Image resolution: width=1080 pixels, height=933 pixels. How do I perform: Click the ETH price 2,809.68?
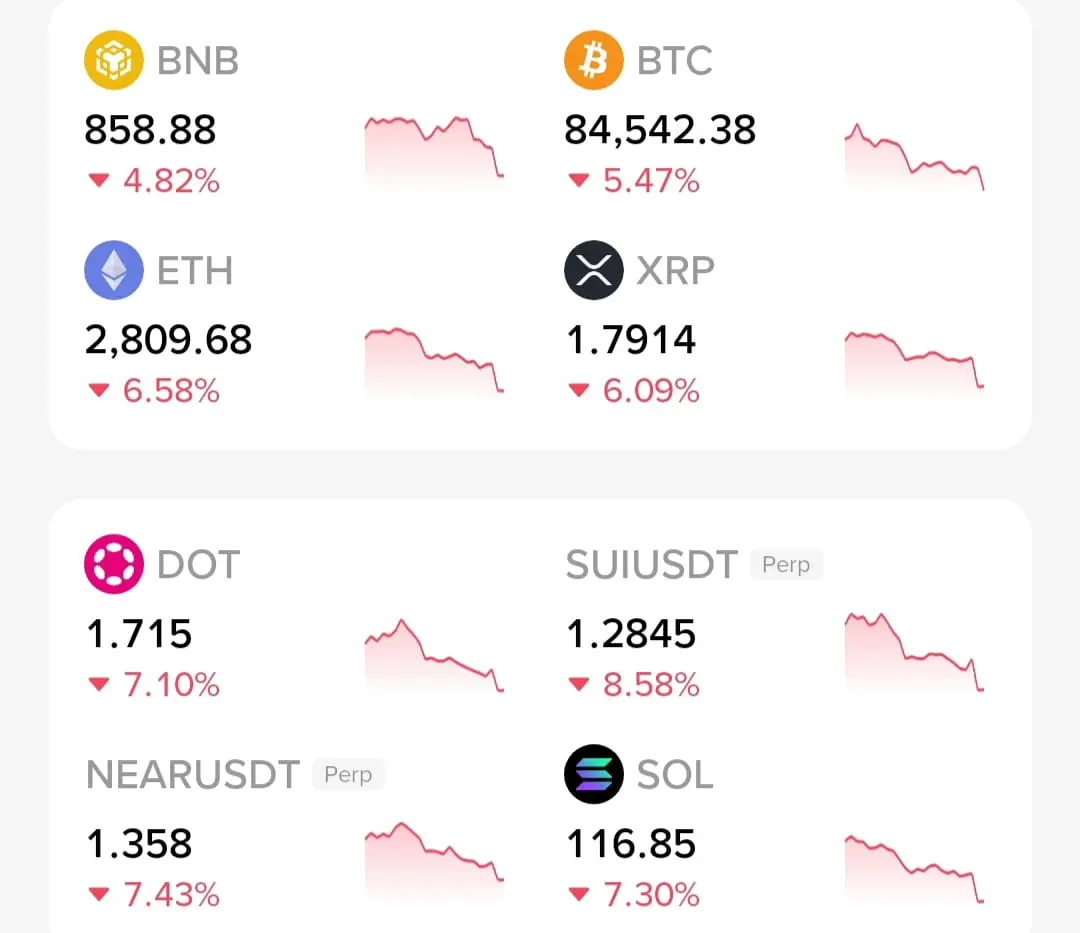click(x=168, y=340)
